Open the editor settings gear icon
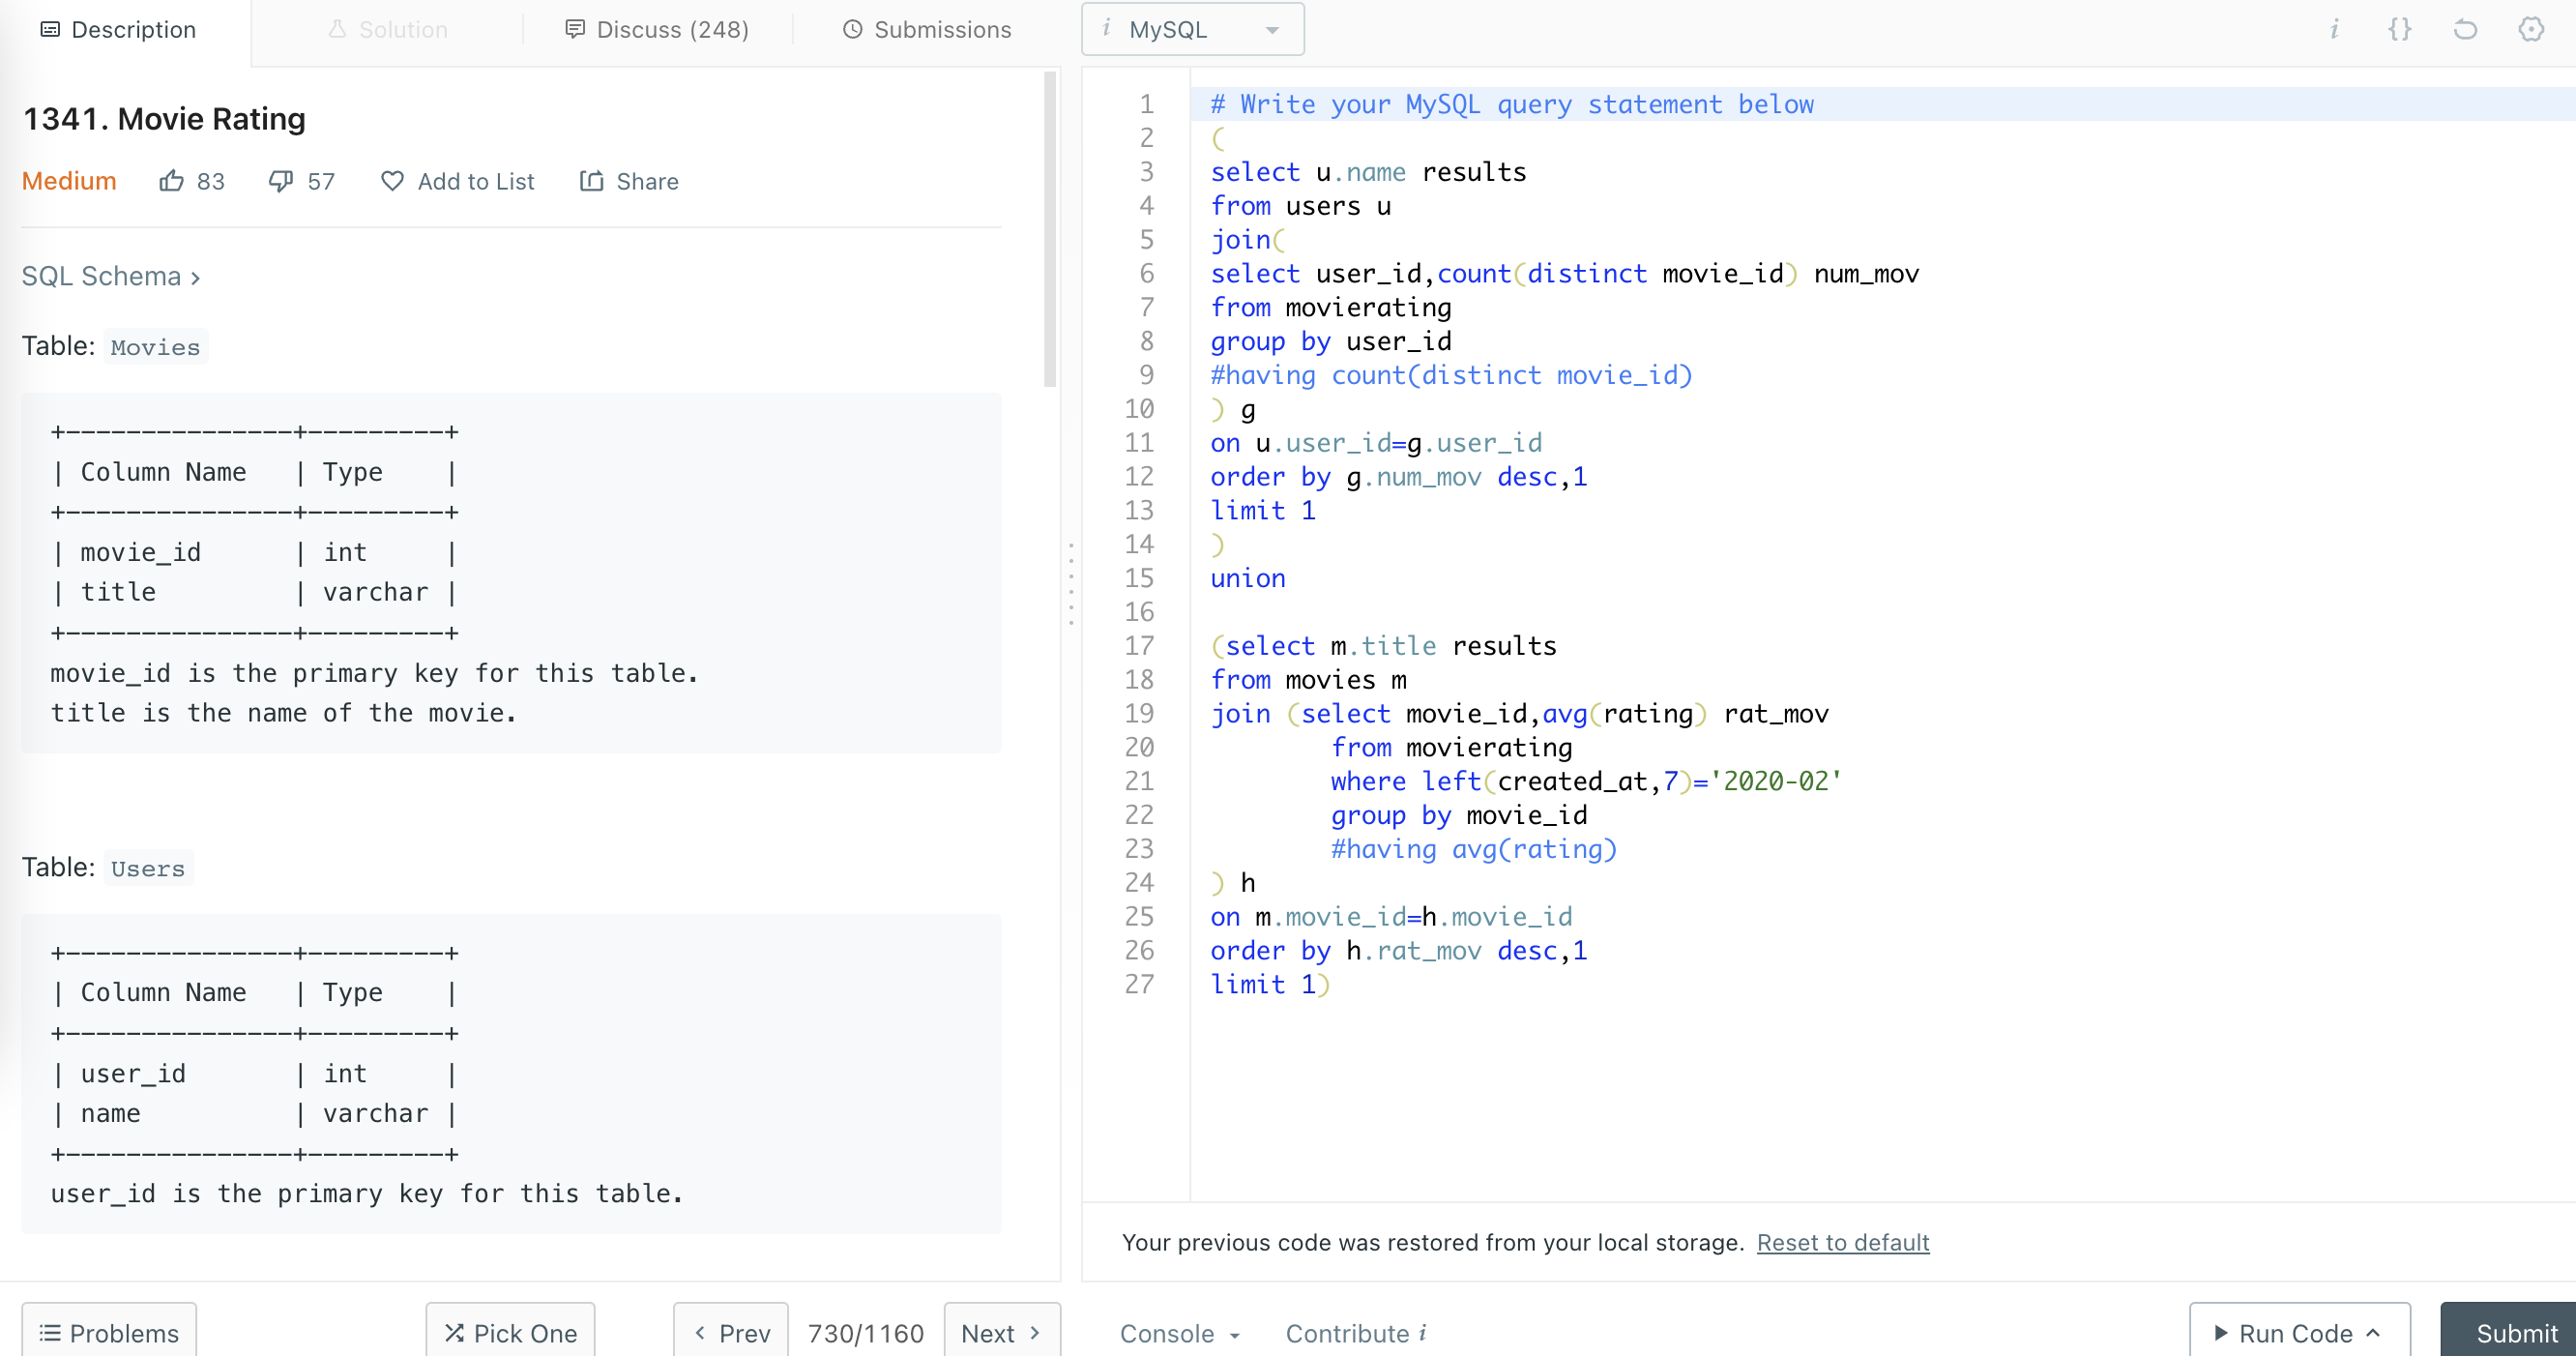This screenshot has height=1356, width=2576. 2531,29
